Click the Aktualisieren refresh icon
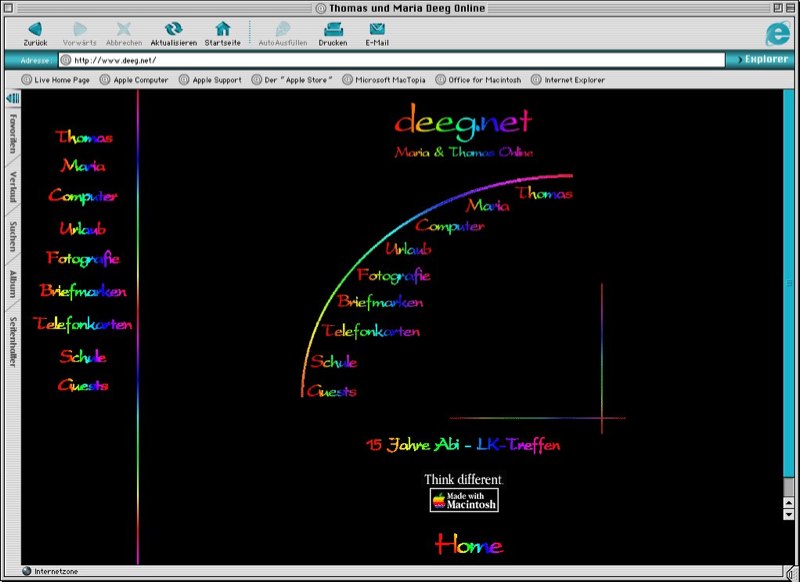The image size is (800, 582). click(x=173, y=29)
